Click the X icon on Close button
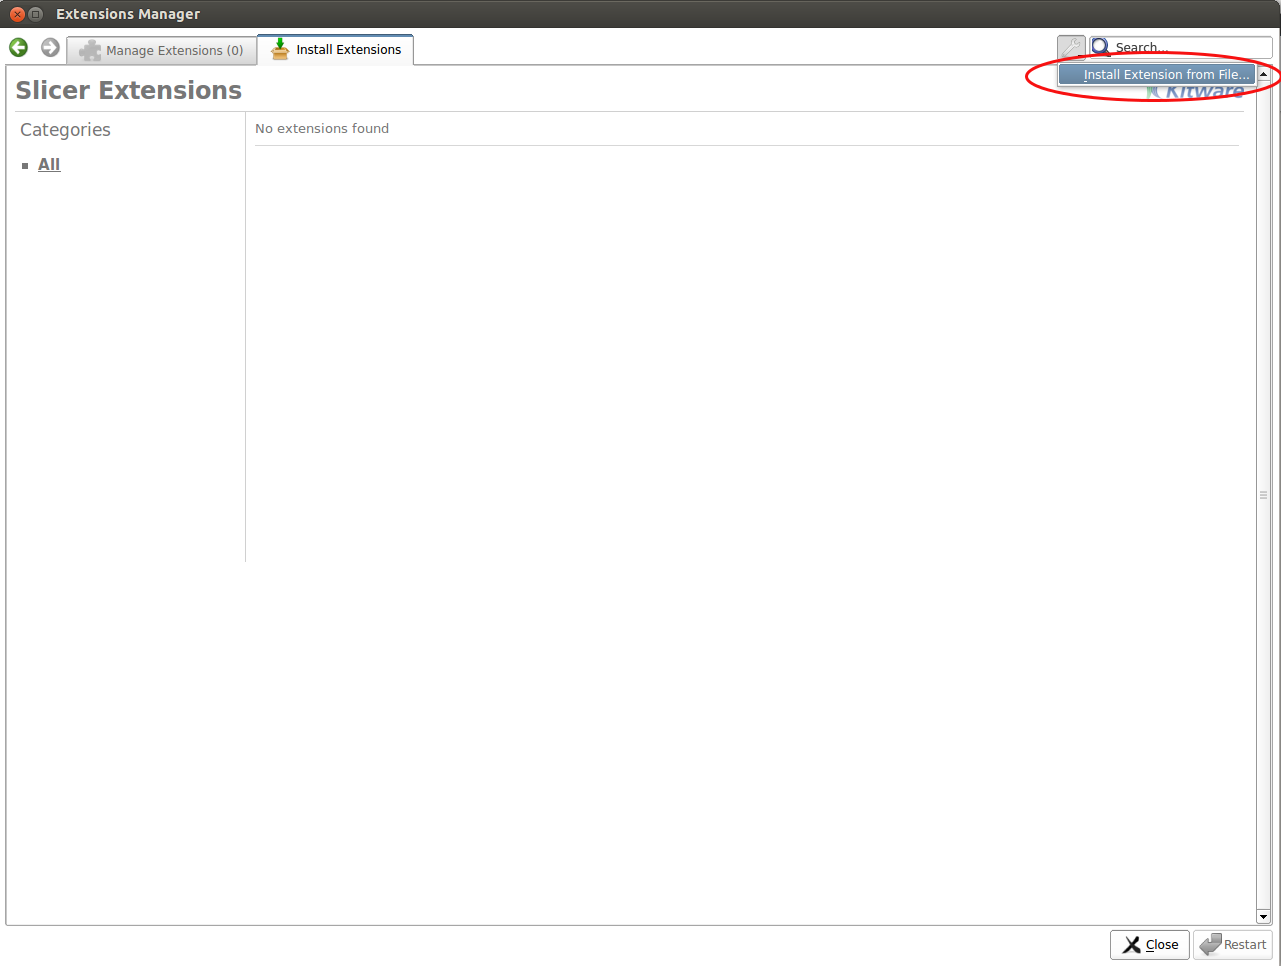The width and height of the screenshot is (1281, 966). pyautogui.click(x=1131, y=944)
